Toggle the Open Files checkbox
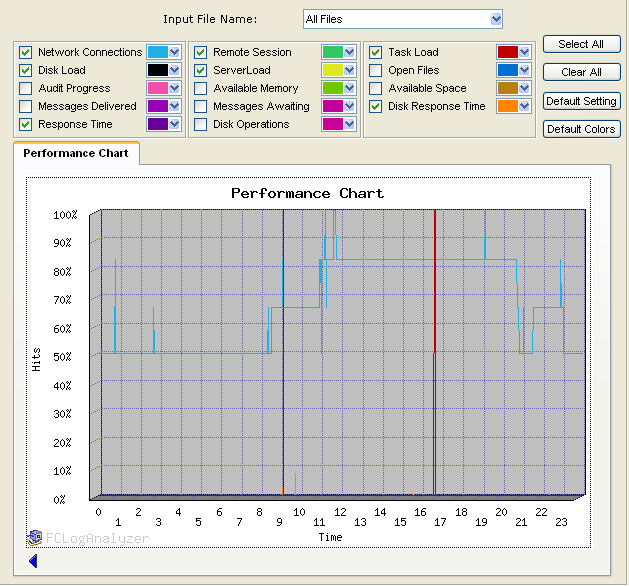Image resolution: width=629 pixels, height=586 pixels. click(x=376, y=70)
